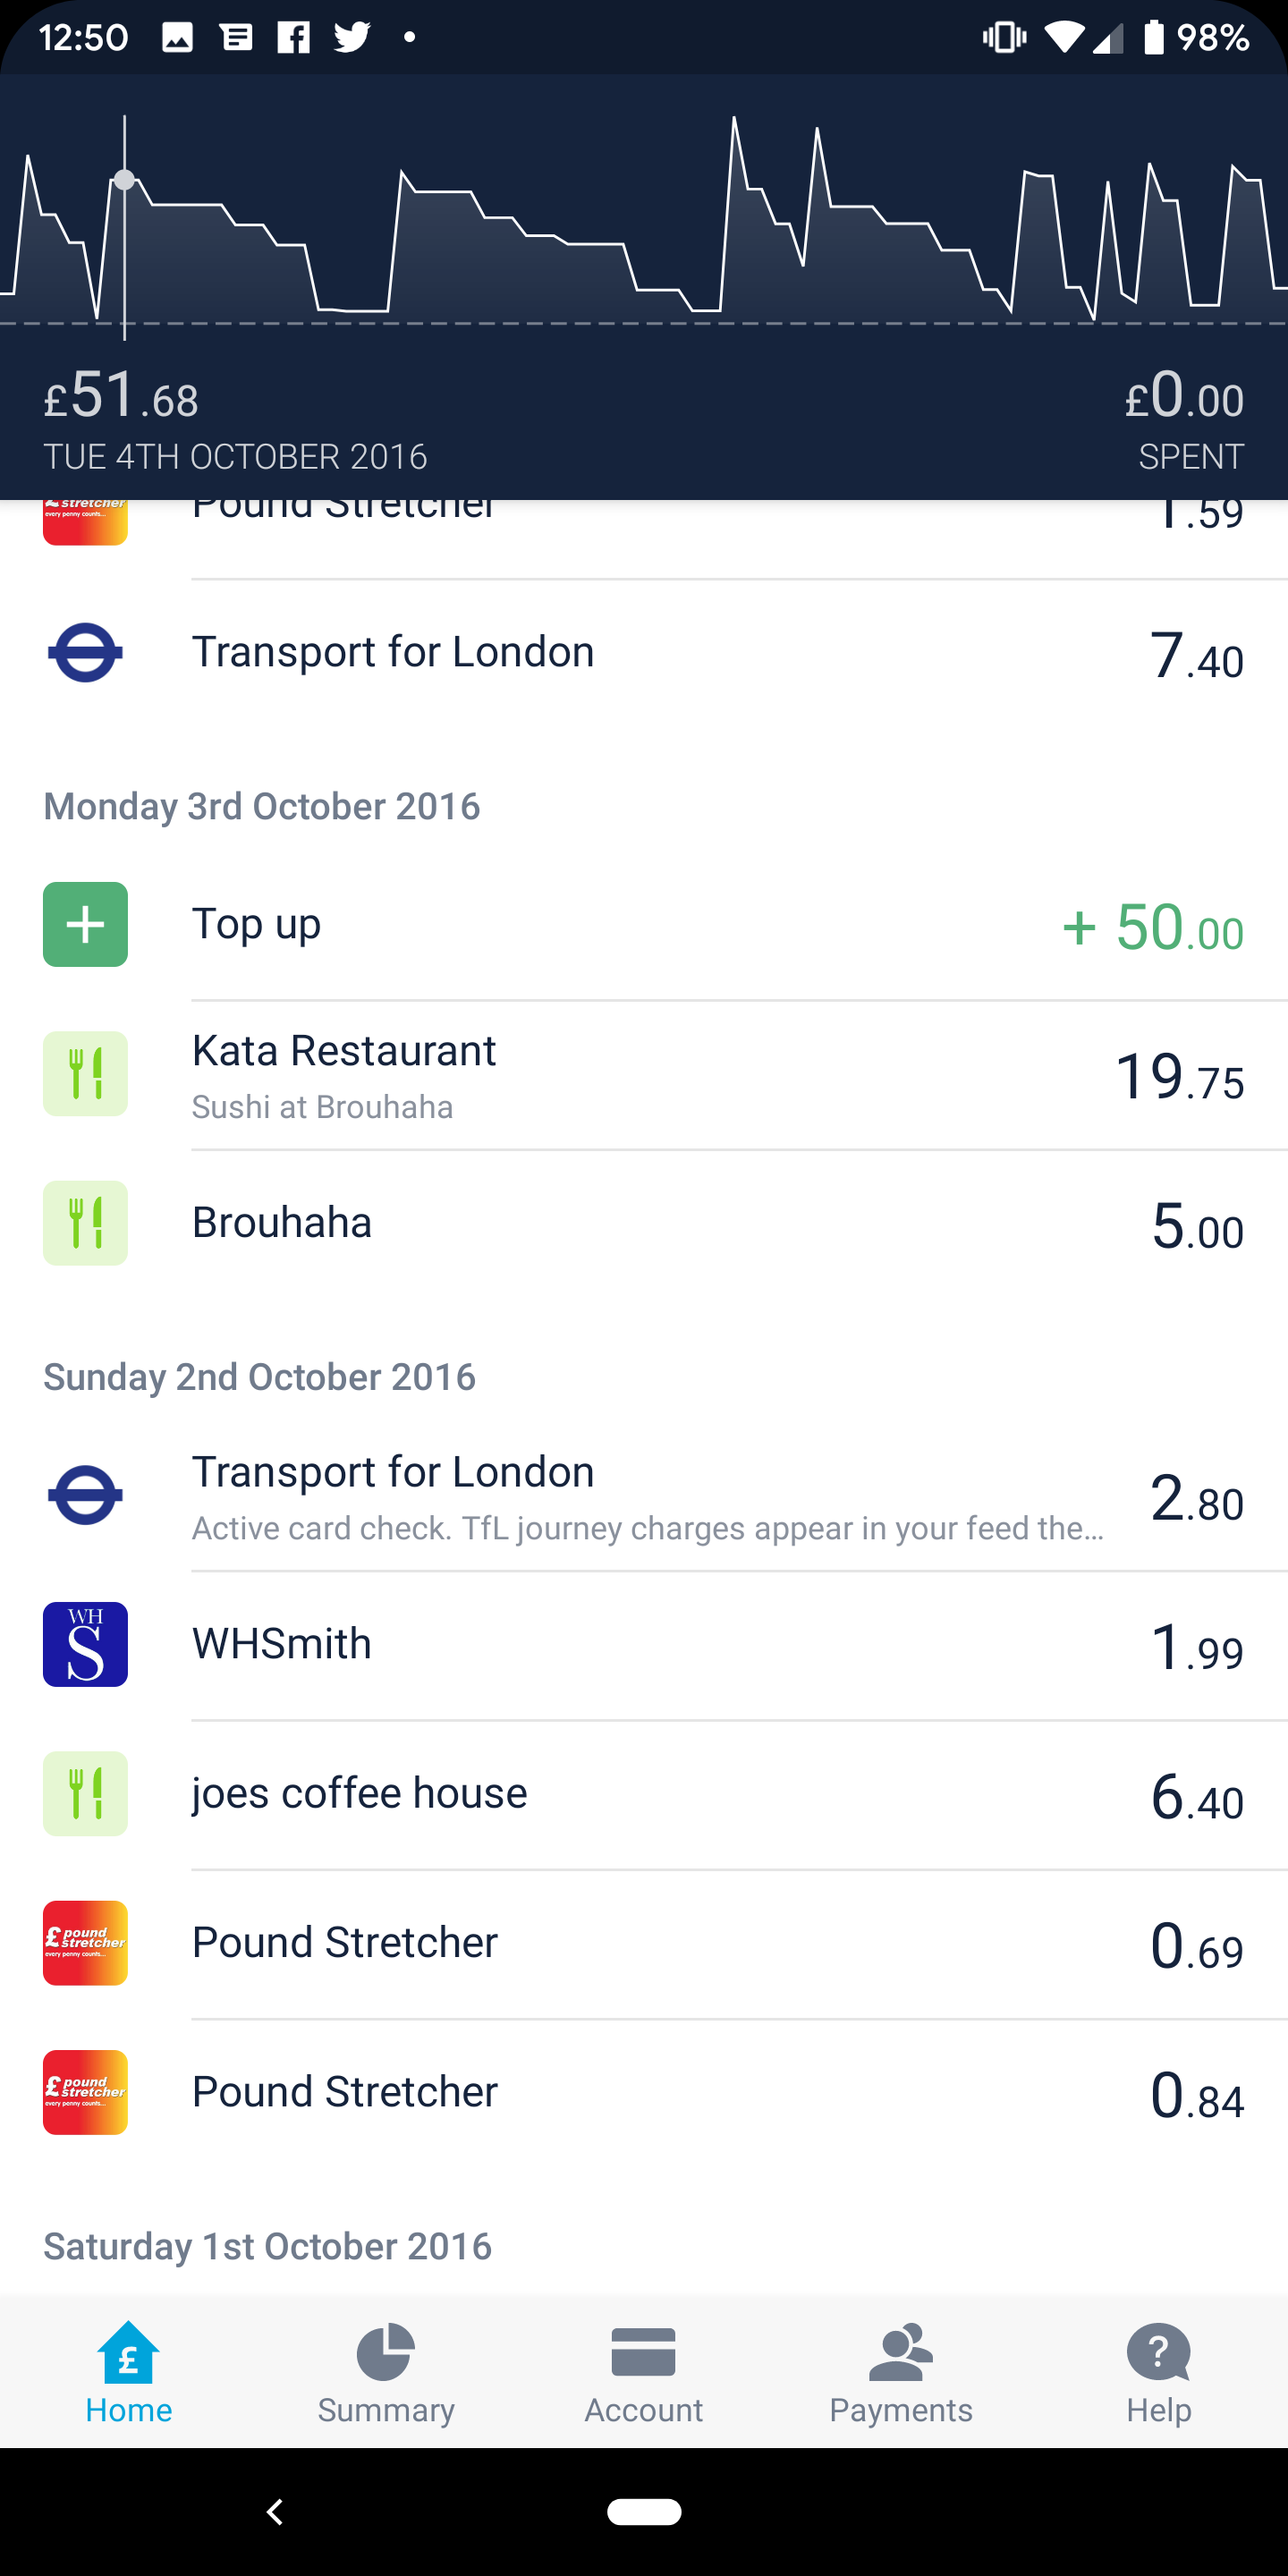Tap the Pound Stretcher logo for 0.69
The width and height of the screenshot is (1288, 2576).
(x=85, y=1942)
